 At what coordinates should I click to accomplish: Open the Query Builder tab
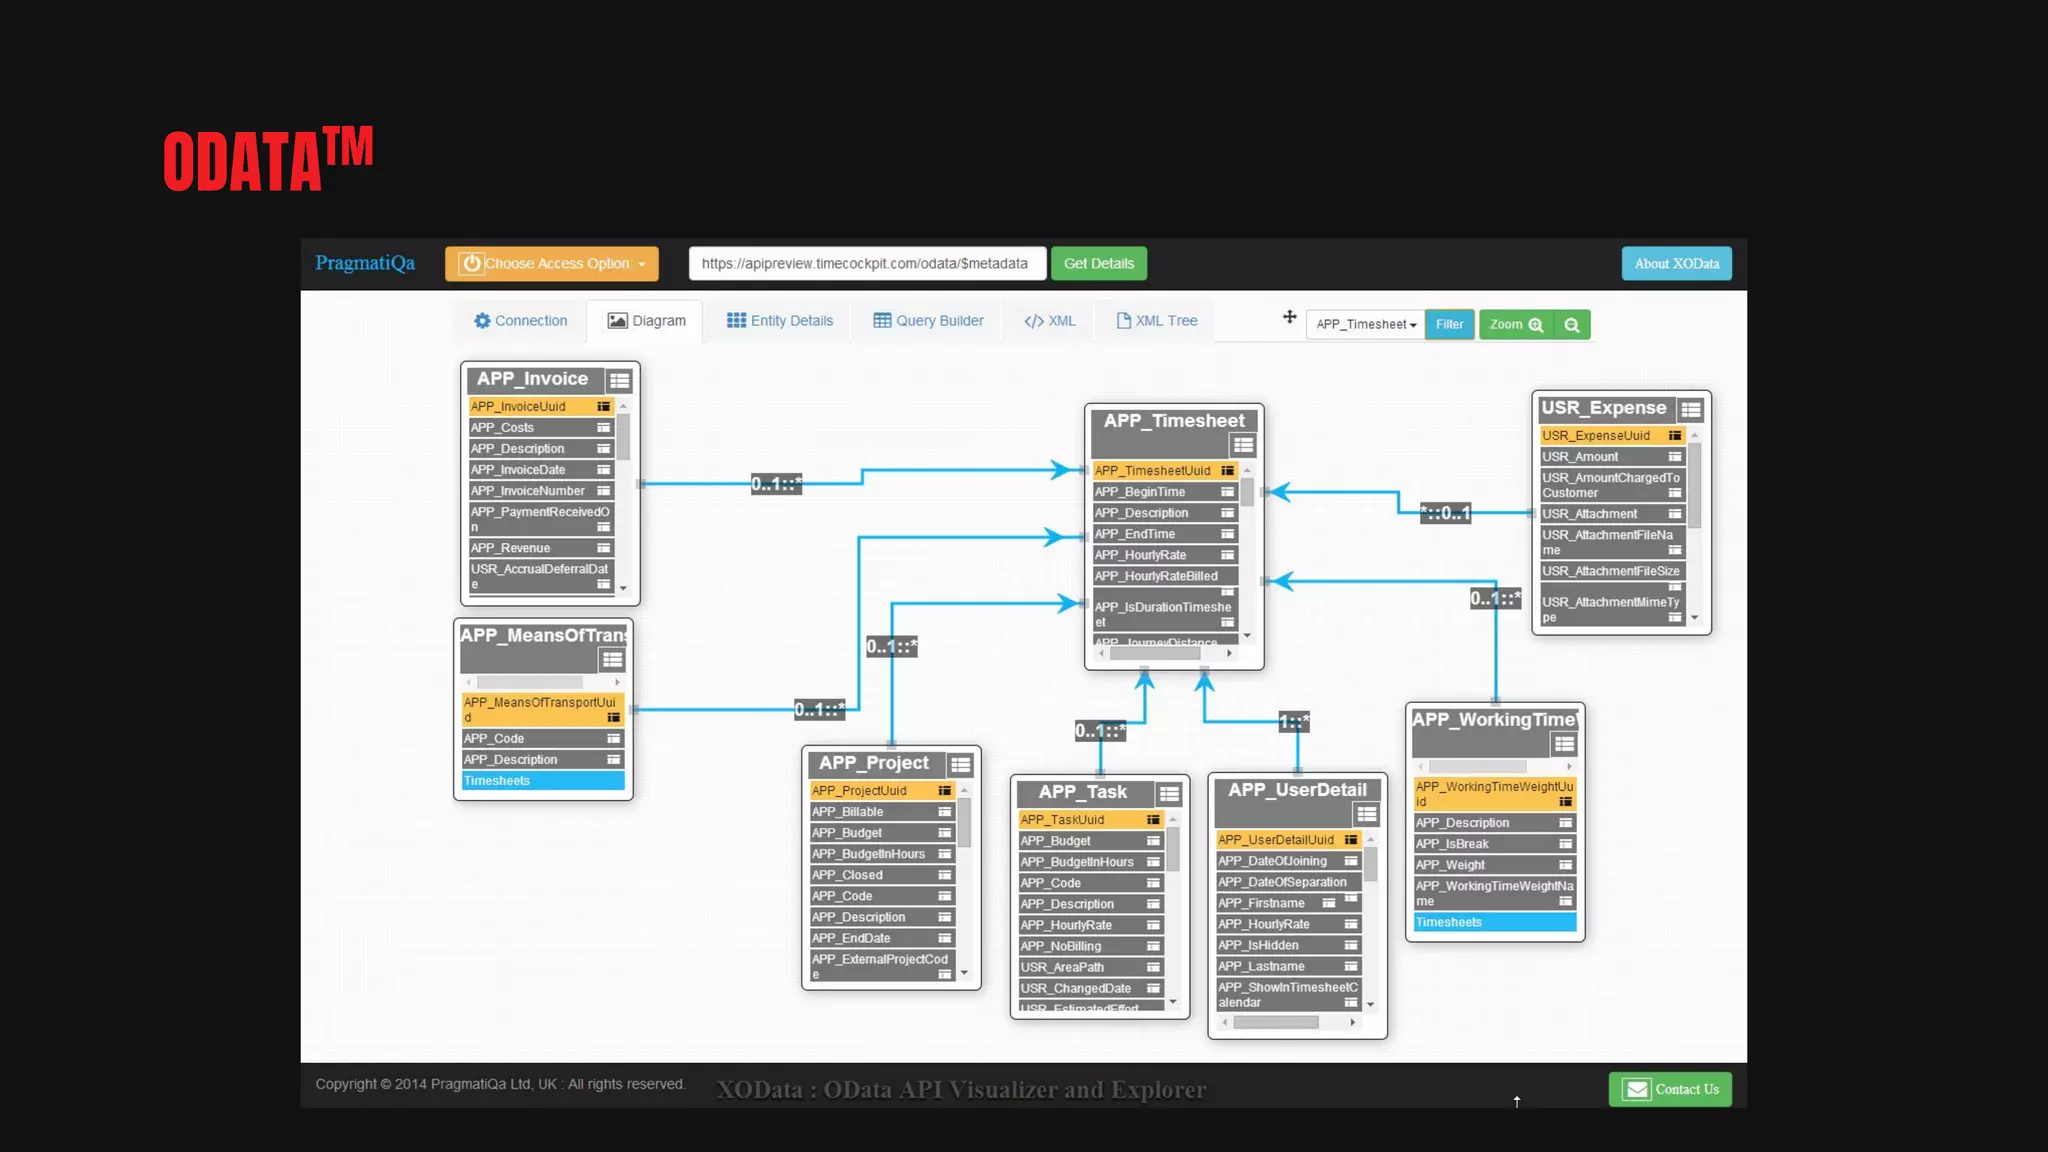pyautogui.click(x=928, y=321)
